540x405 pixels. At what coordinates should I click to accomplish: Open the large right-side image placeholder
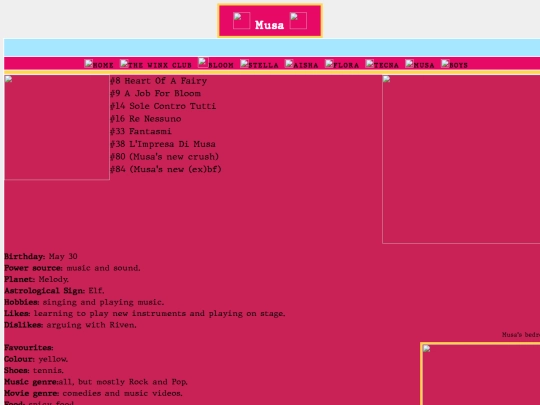pos(461,159)
